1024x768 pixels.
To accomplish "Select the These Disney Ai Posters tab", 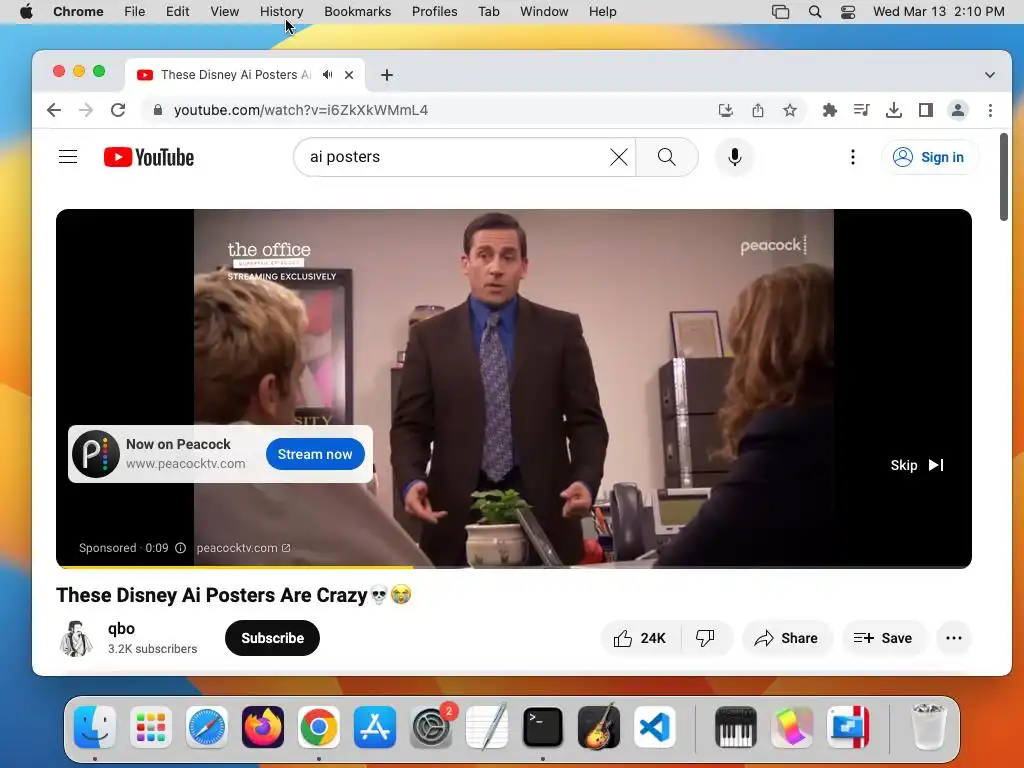I will click(236, 74).
